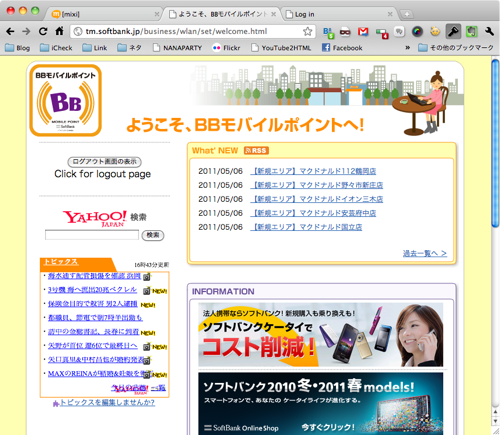Expand the hidden bookmarks chevron
The height and width of the screenshot is (435, 500).
(407, 48)
